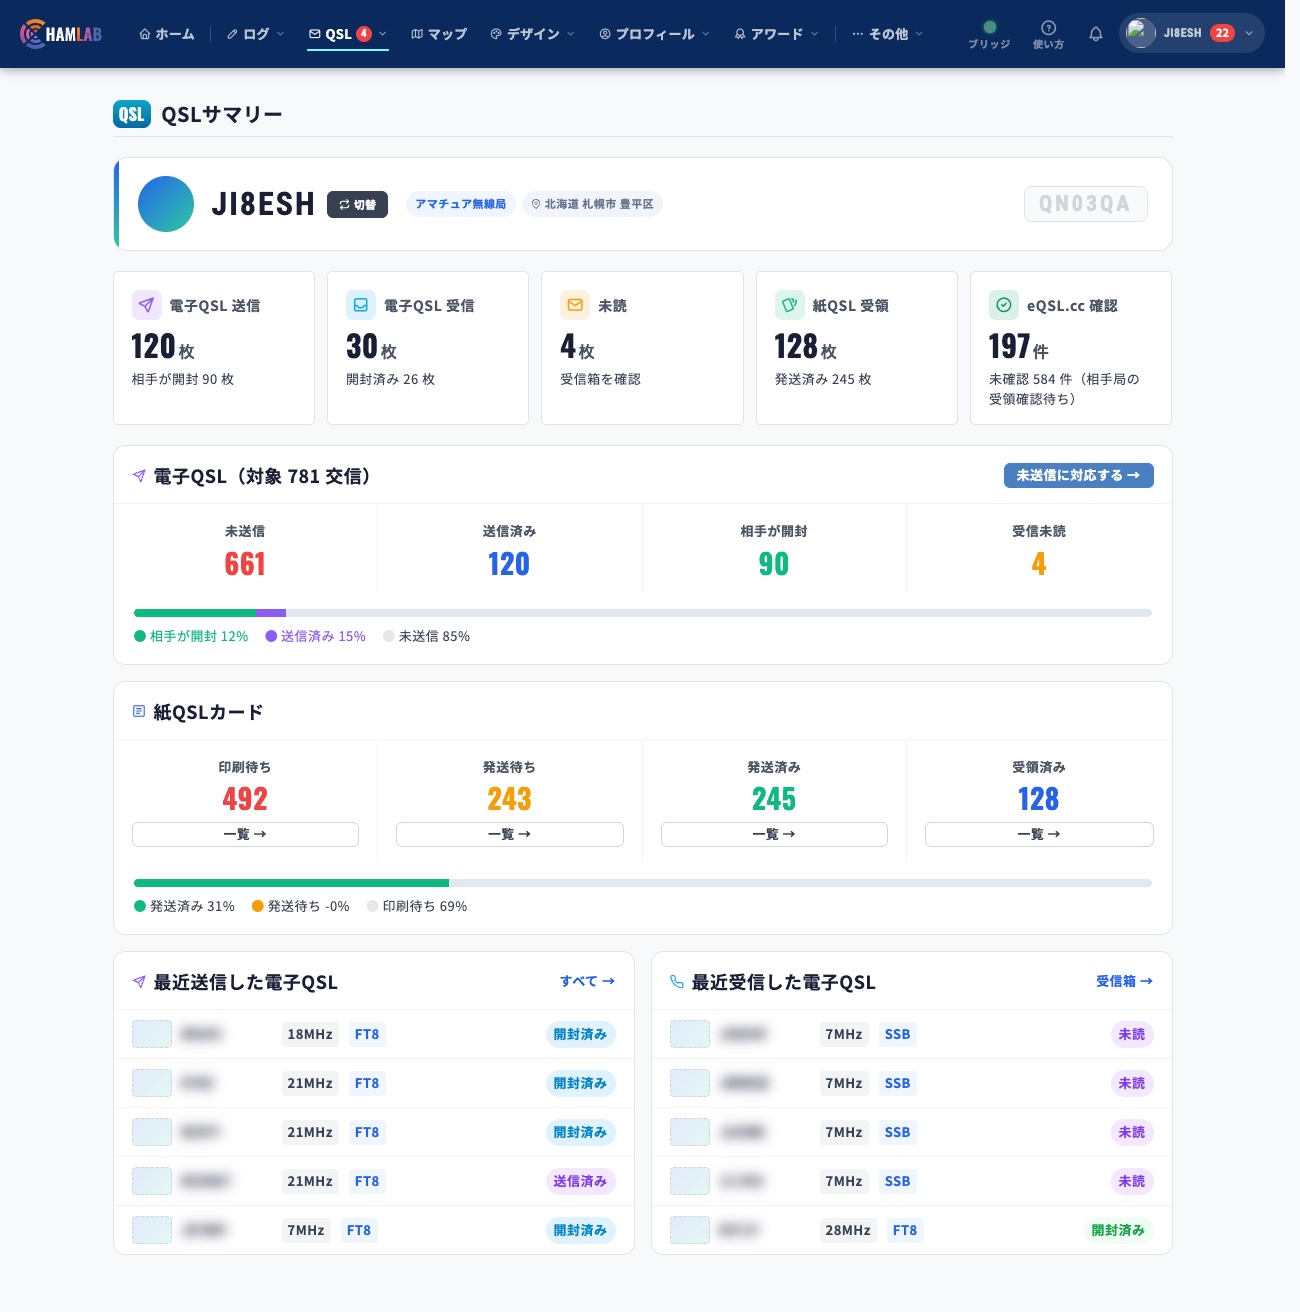Expand the その他 menu
Screen dimensions: 1300x1312
click(887, 34)
